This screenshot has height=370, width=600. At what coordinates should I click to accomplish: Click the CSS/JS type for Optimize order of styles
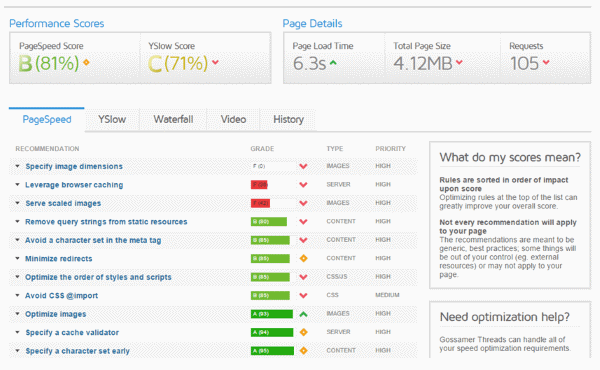click(x=337, y=276)
